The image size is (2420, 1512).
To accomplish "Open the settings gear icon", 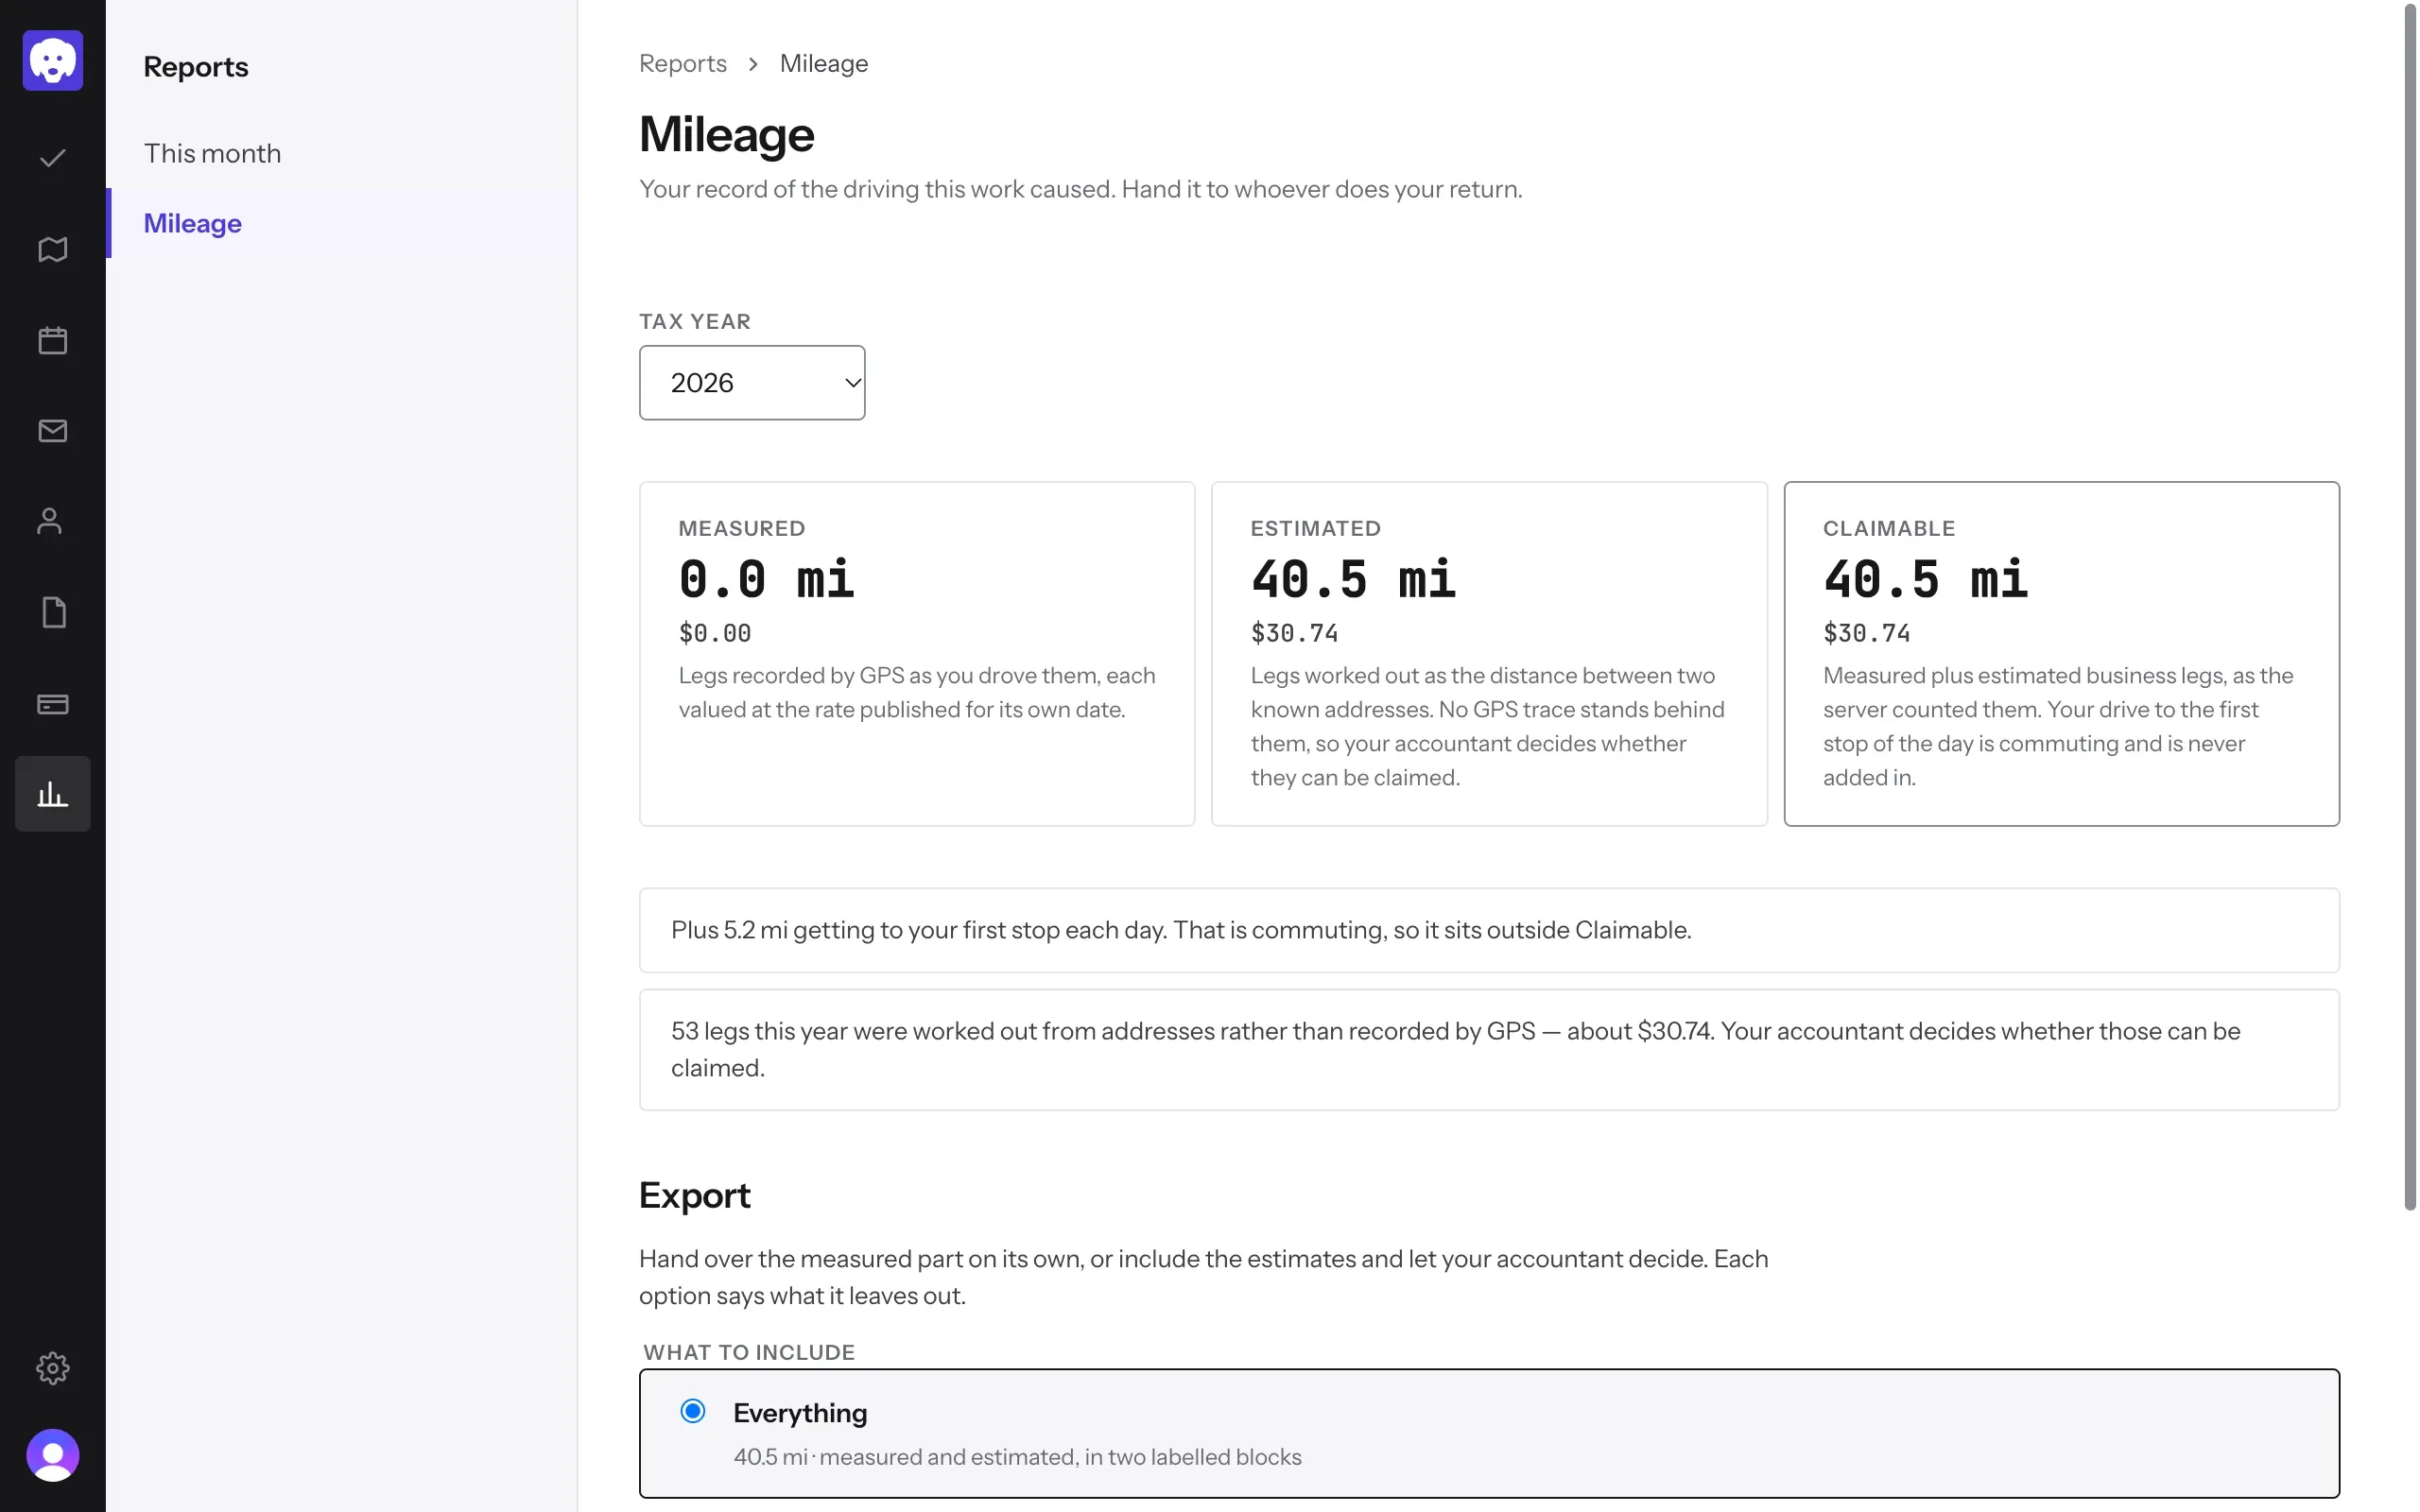I will click(53, 1367).
